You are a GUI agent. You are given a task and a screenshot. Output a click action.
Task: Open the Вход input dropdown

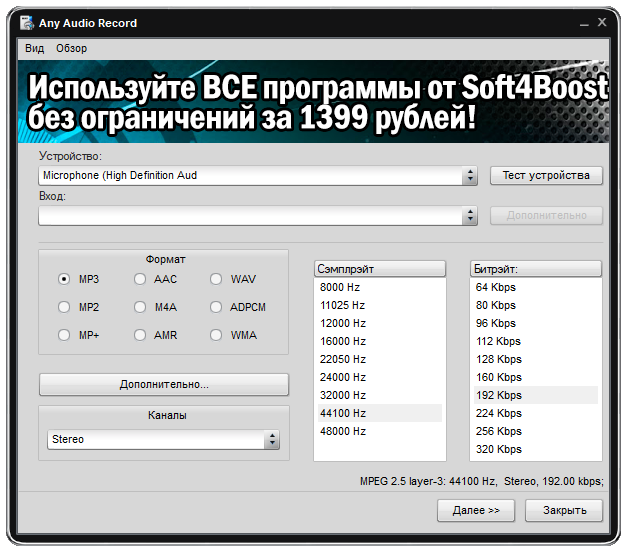click(257, 216)
